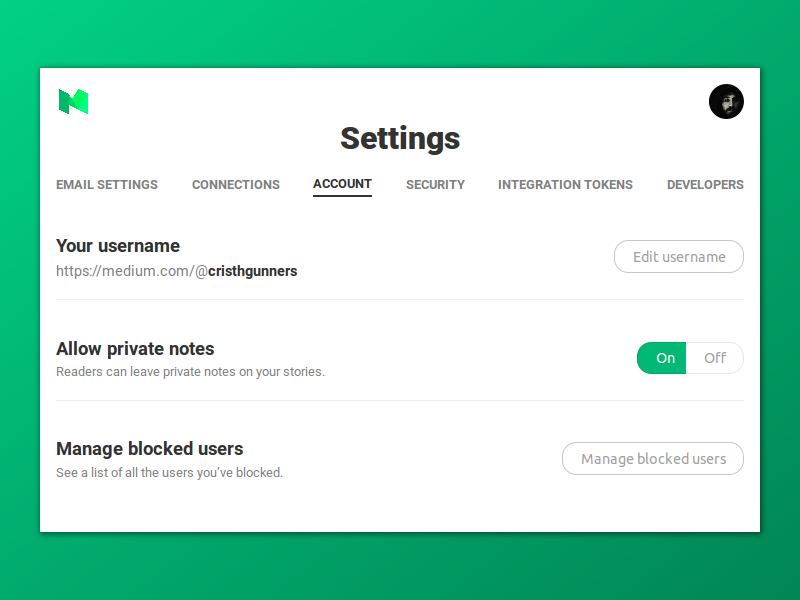Click the Manage blocked users heading
Image resolution: width=800 pixels, height=600 pixels.
(150, 449)
